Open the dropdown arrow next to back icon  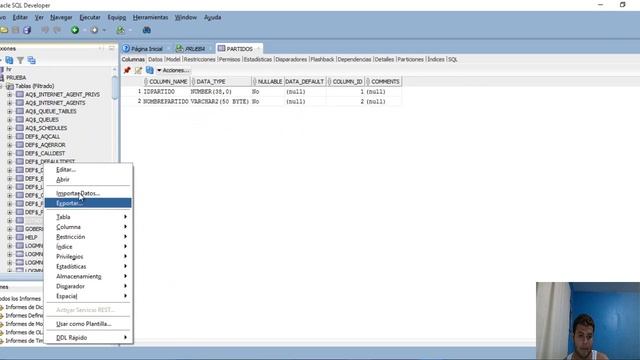tap(85, 30)
